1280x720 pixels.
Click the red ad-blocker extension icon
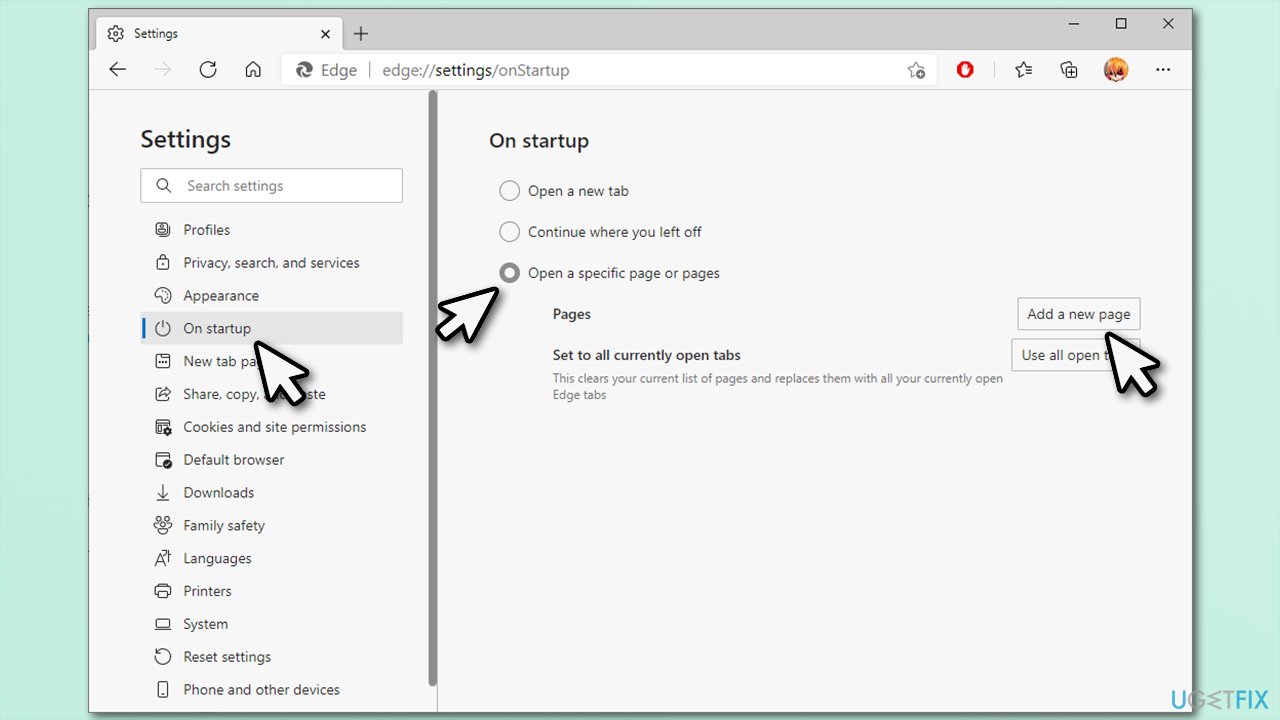click(x=964, y=69)
